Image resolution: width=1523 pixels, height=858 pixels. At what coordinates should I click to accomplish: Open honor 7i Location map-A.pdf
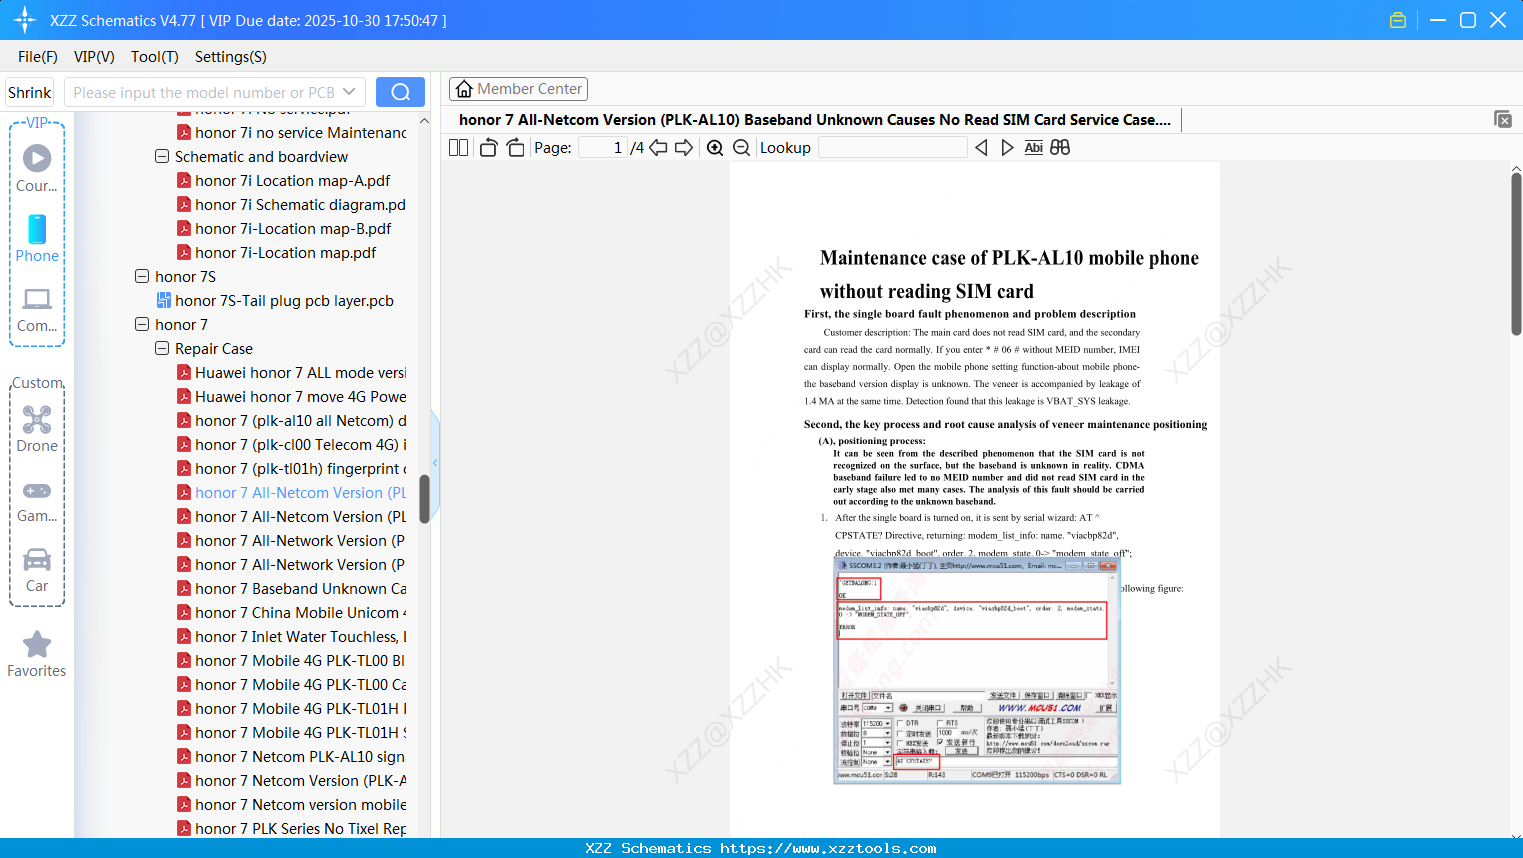283,181
